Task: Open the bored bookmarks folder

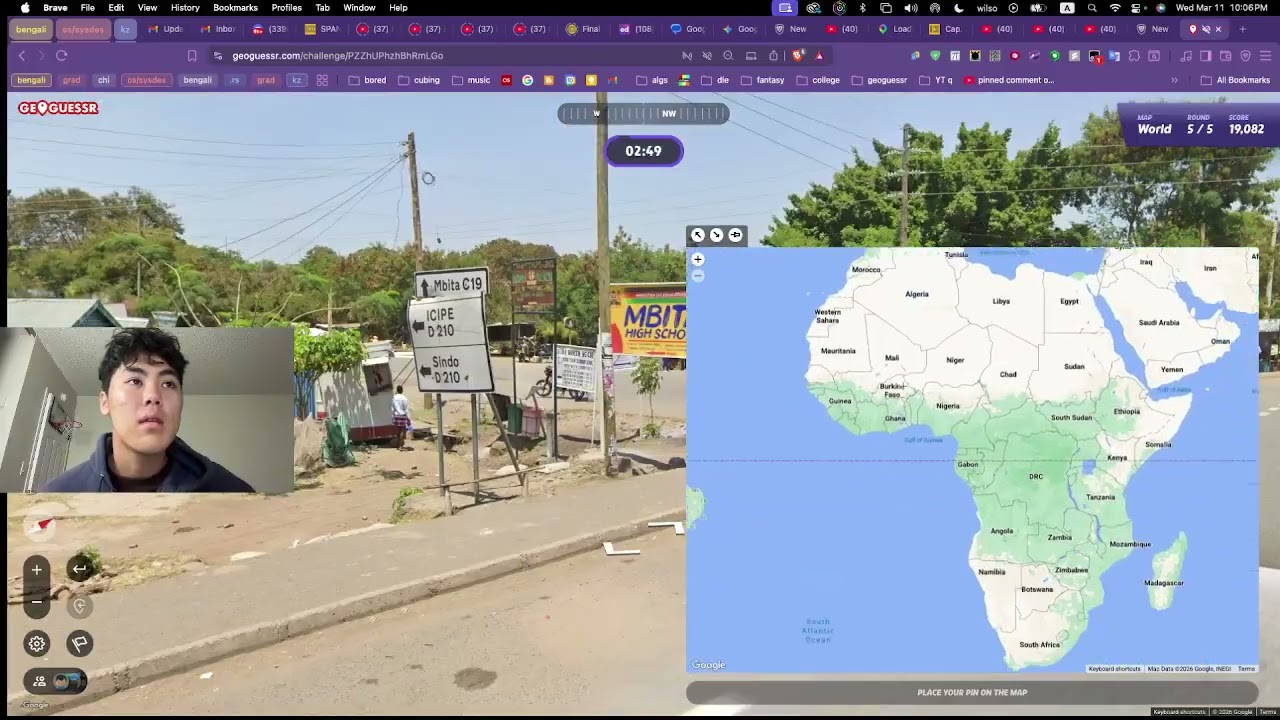Action: [367, 80]
